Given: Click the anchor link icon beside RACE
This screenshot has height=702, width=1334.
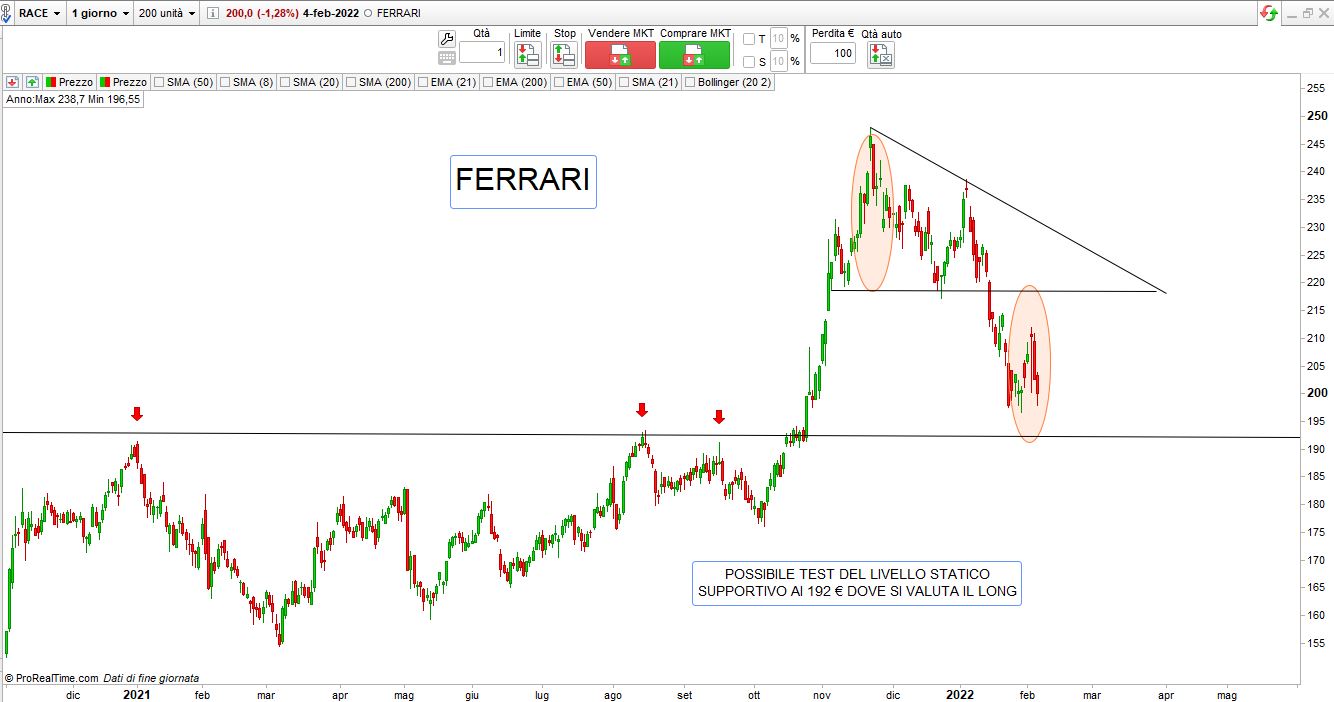Looking at the screenshot, I should coord(7,13).
